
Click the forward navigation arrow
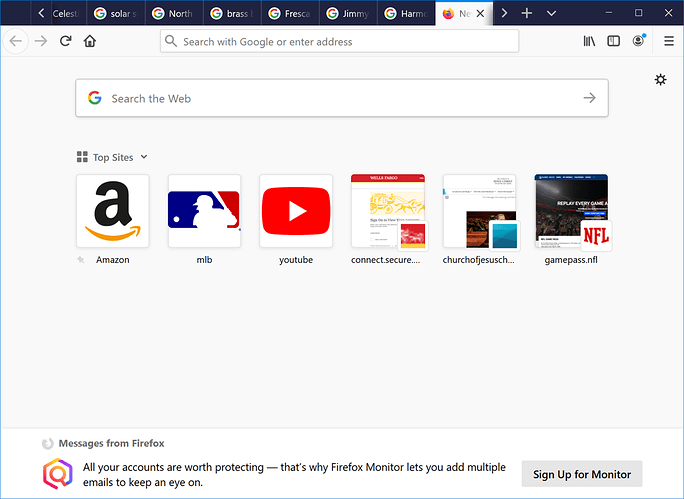[41, 41]
